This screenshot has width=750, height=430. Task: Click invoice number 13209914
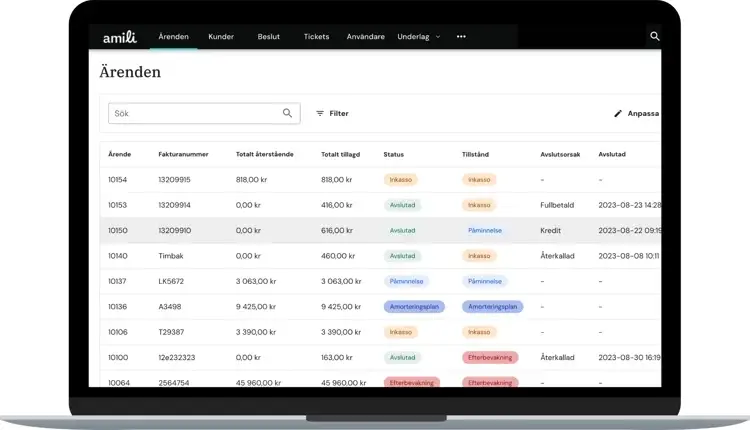(x=174, y=205)
